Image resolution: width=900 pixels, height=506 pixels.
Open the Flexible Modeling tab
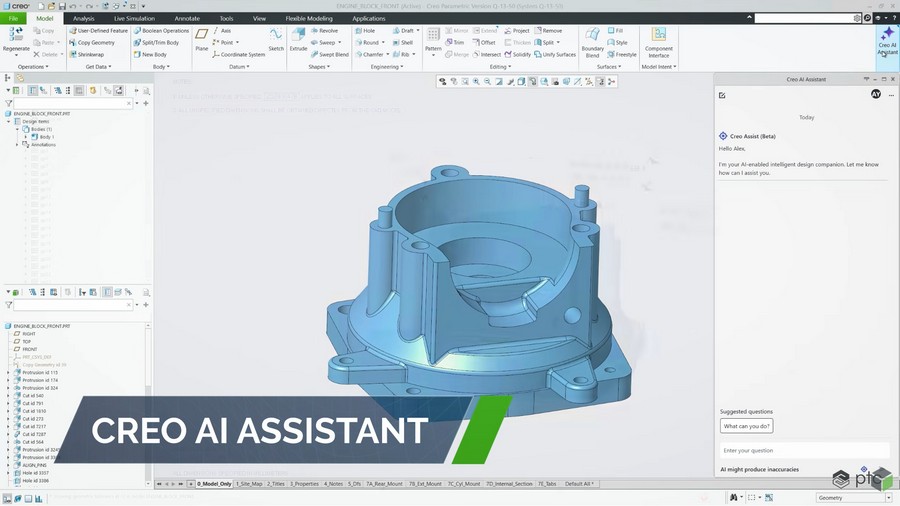click(x=309, y=18)
